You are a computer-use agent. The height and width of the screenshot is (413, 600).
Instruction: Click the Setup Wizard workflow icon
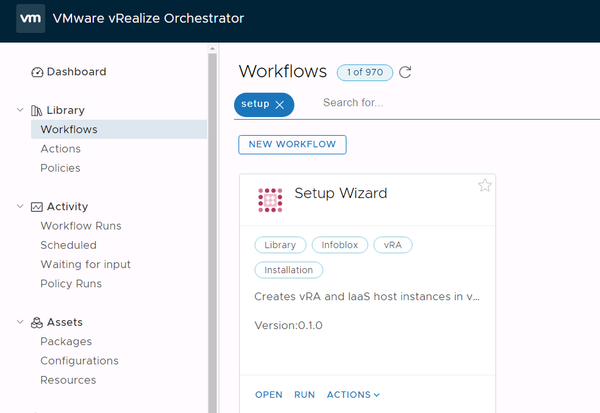[x=270, y=200]
